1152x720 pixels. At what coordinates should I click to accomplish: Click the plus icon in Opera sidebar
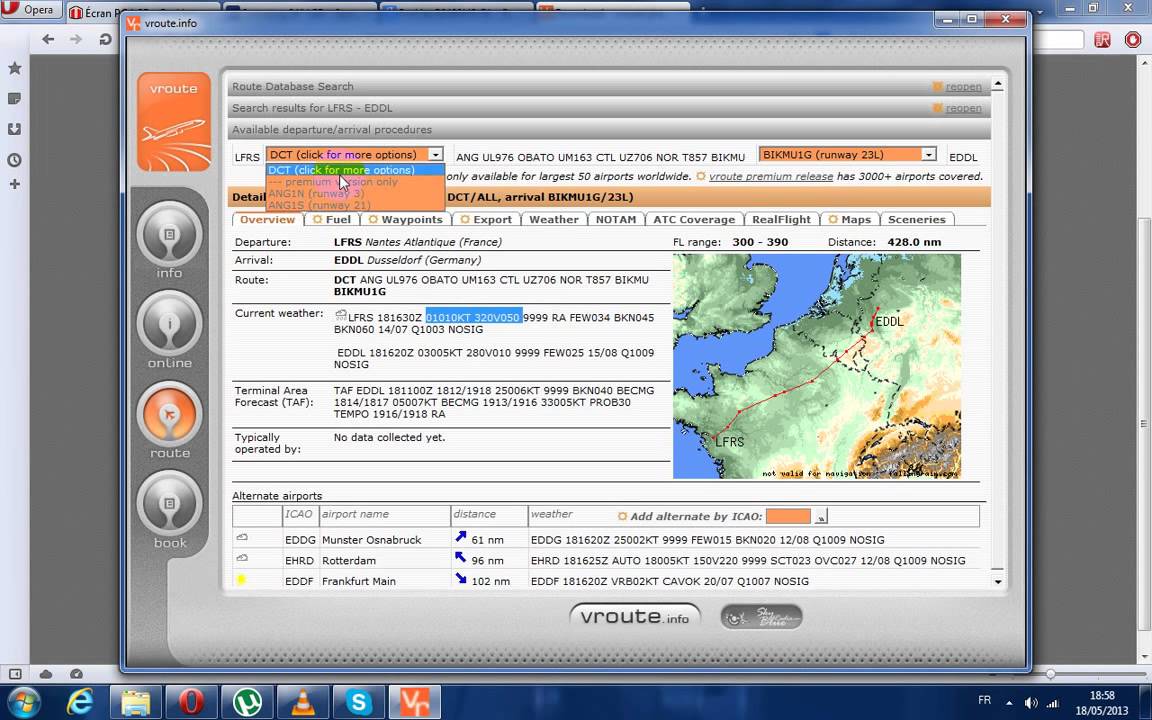(15, 184)
